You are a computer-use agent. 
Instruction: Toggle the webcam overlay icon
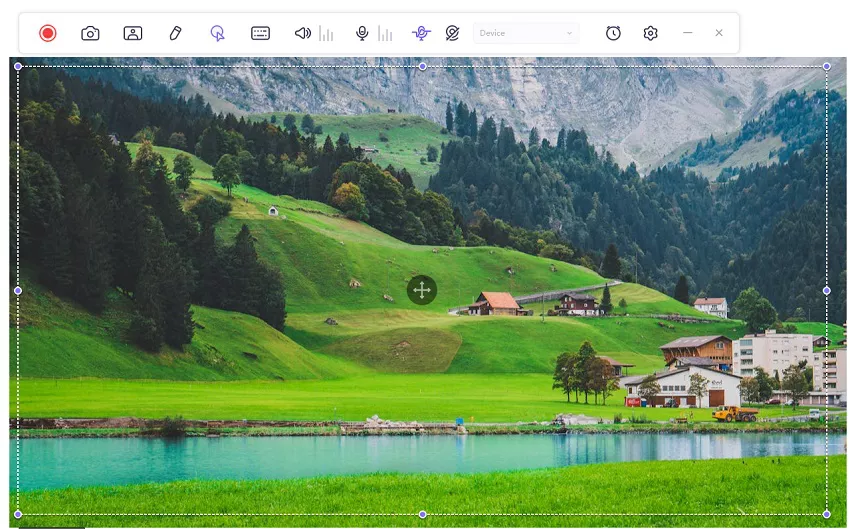tap(132, 33)
